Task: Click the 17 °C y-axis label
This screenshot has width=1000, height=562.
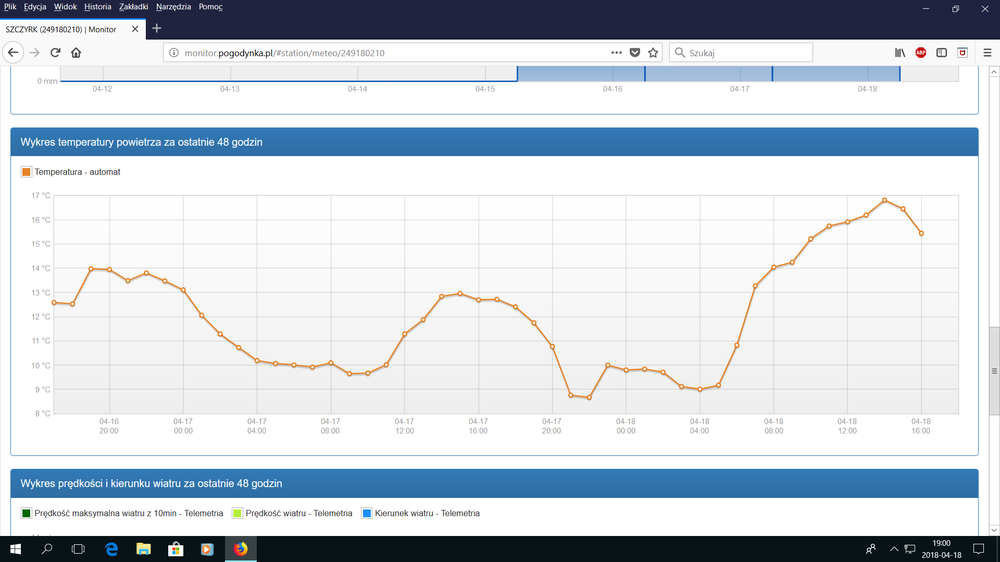Action: [41, 196]
